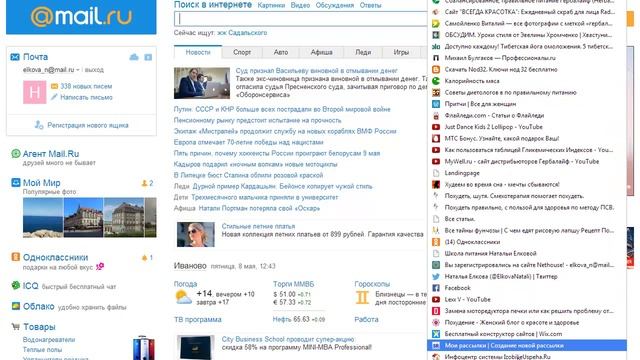Click the pink avatar with letter Н
Screen dimensions: 640x360
tap(34, 92)
